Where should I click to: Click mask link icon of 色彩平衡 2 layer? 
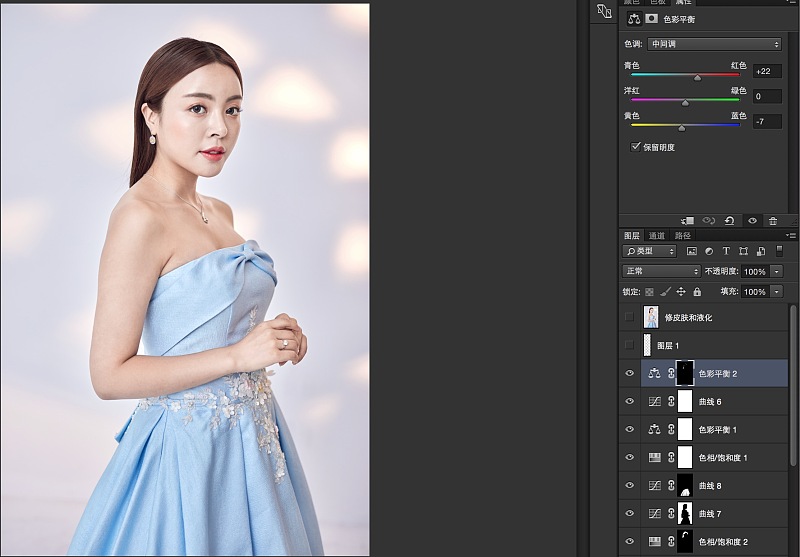tap(671, 373)
